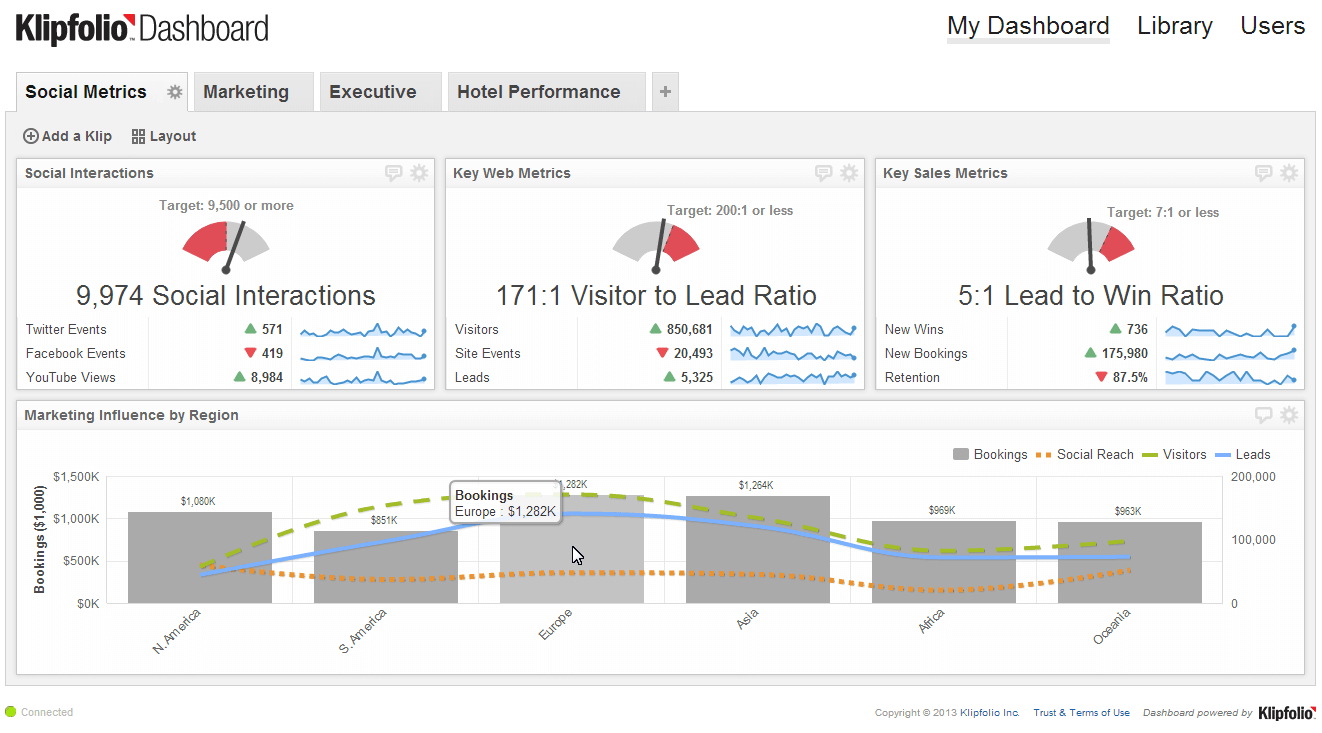The width and height of the screenshot is (1322, 733).
Task: Open comments on the Social Interactions Klip
Action: (394, 172)
